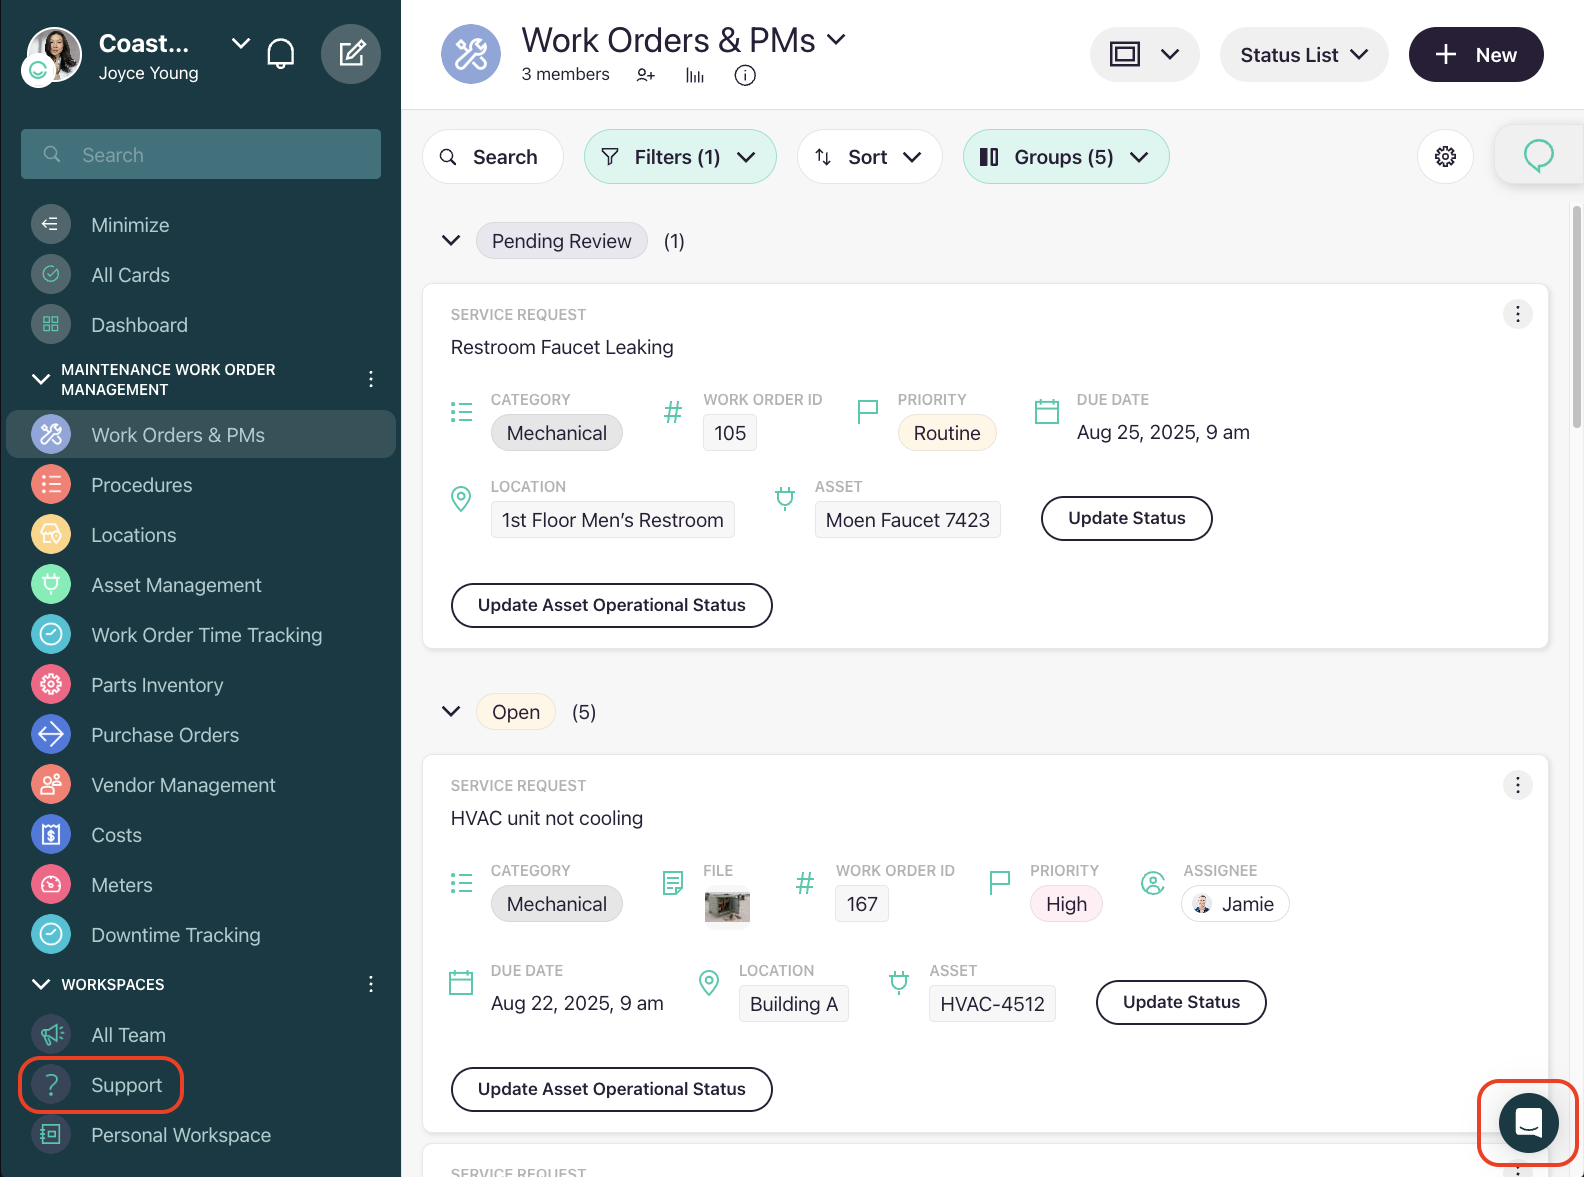Expand the Groups (5) dropdown

click(x=1065, y=157)
